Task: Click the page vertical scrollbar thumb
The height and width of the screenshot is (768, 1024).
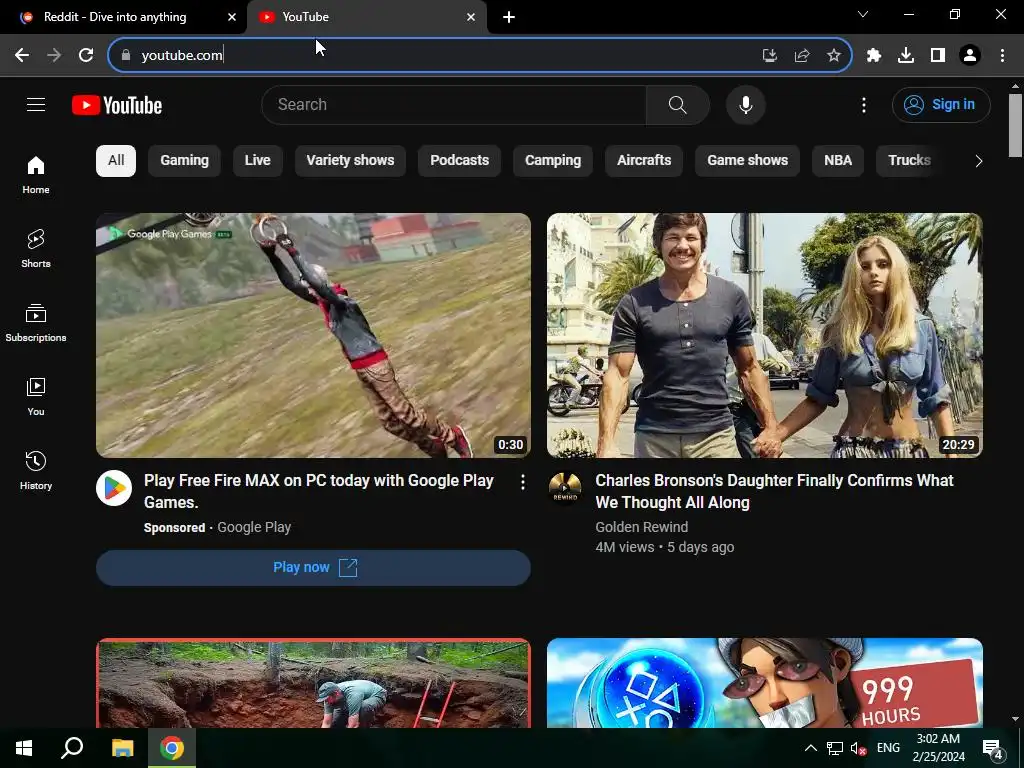Action: (1015, 125)
